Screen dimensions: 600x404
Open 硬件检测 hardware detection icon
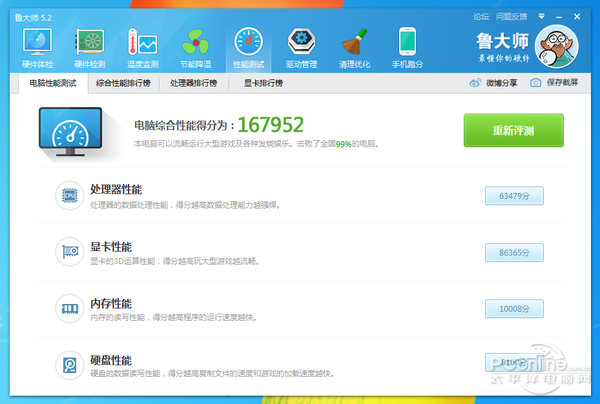90,41
